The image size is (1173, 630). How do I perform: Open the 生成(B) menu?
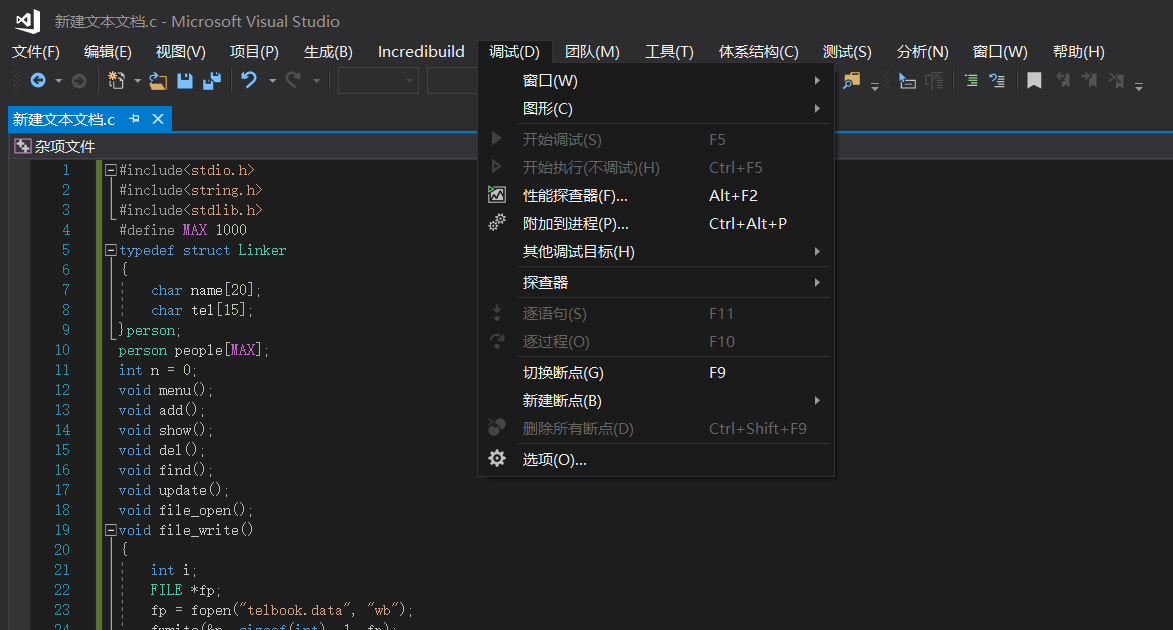point(328,52)
